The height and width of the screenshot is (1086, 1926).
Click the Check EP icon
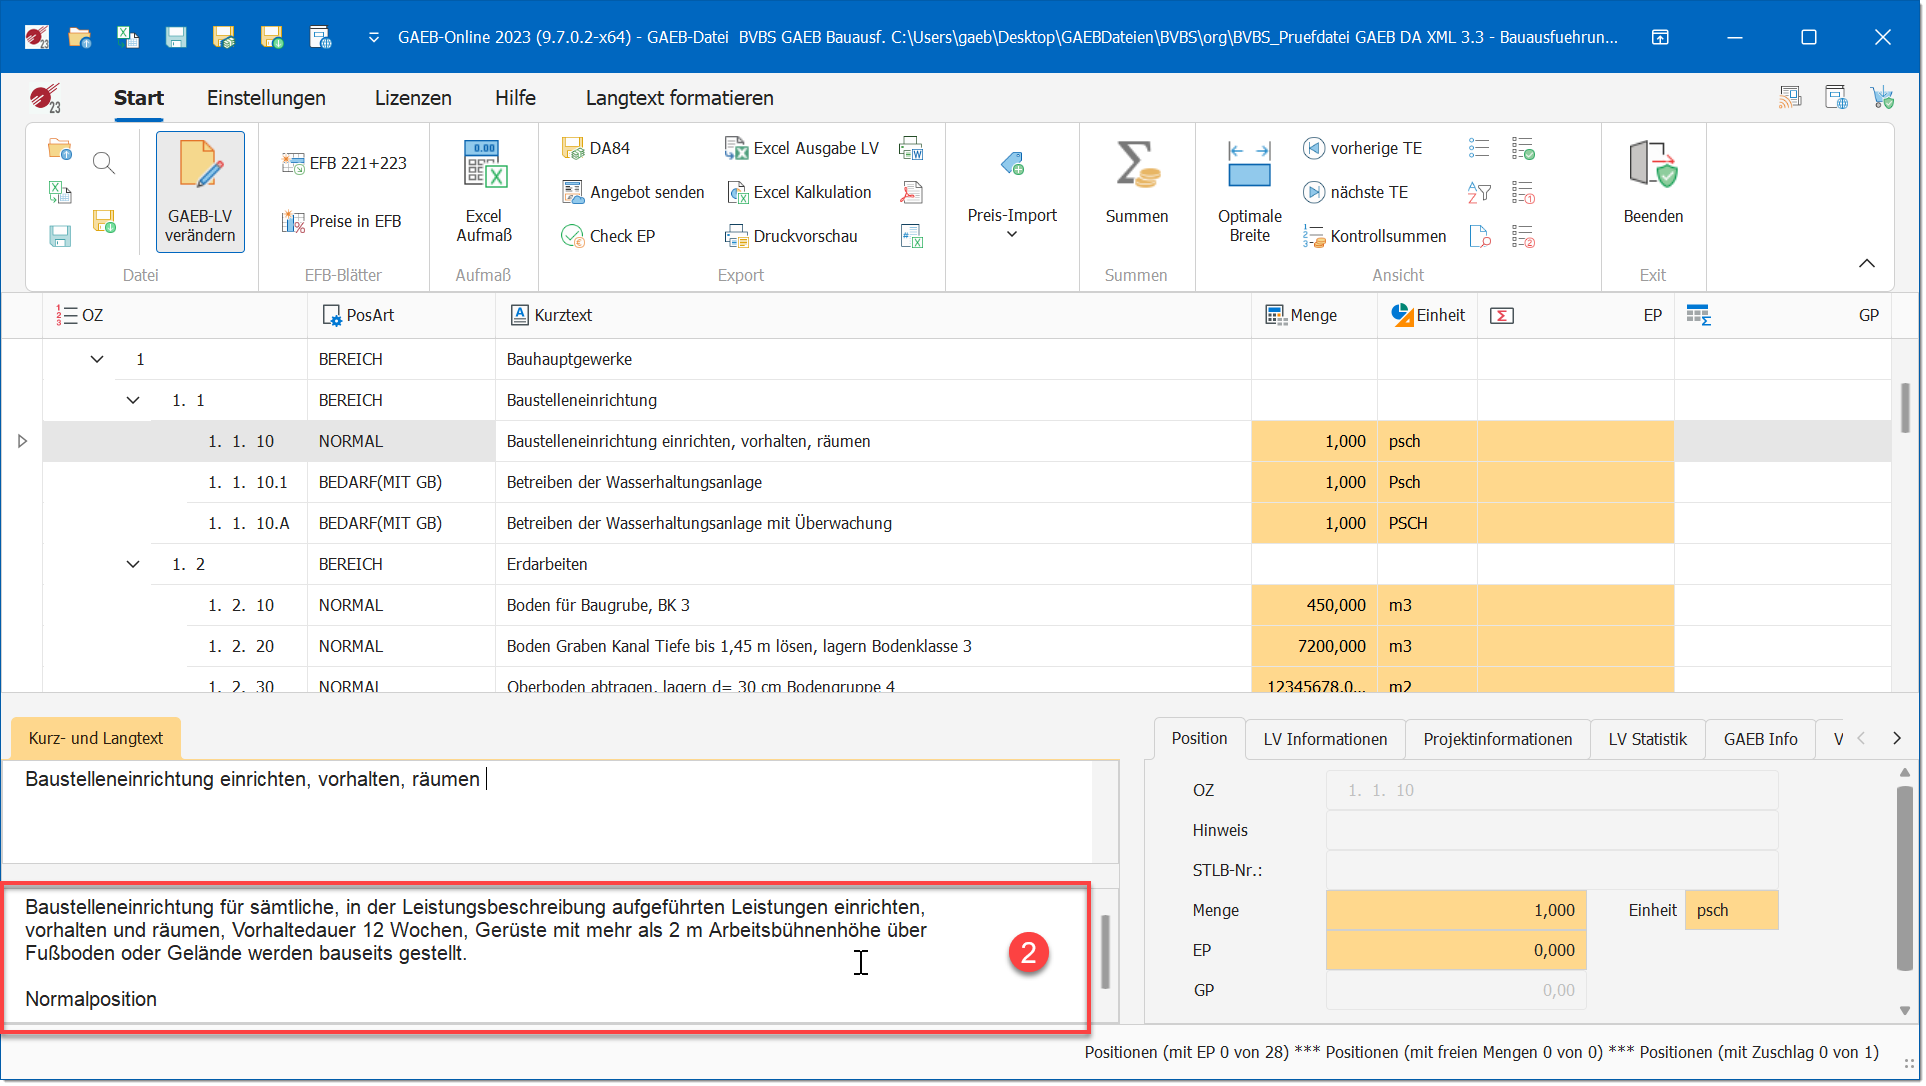pos(573,236)
